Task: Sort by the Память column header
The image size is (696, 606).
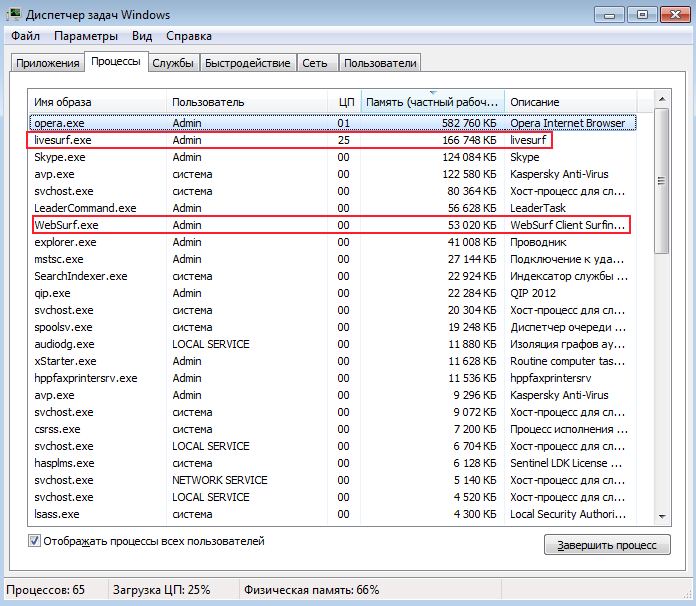Action: 433,102
